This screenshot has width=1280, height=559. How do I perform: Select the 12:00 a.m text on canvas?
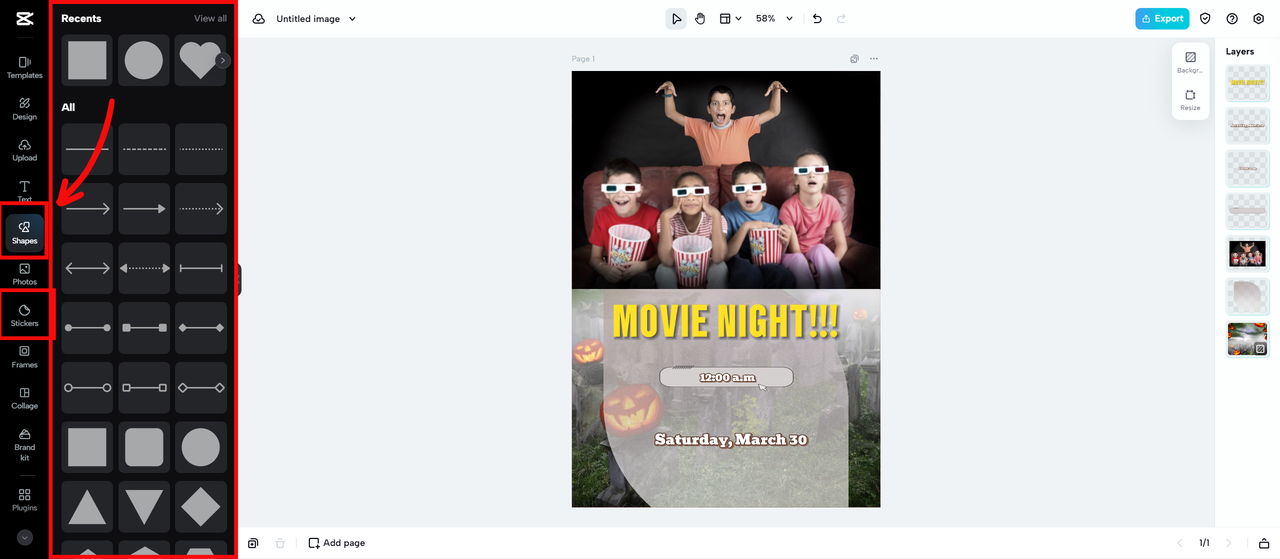click(x=727, y=377)
